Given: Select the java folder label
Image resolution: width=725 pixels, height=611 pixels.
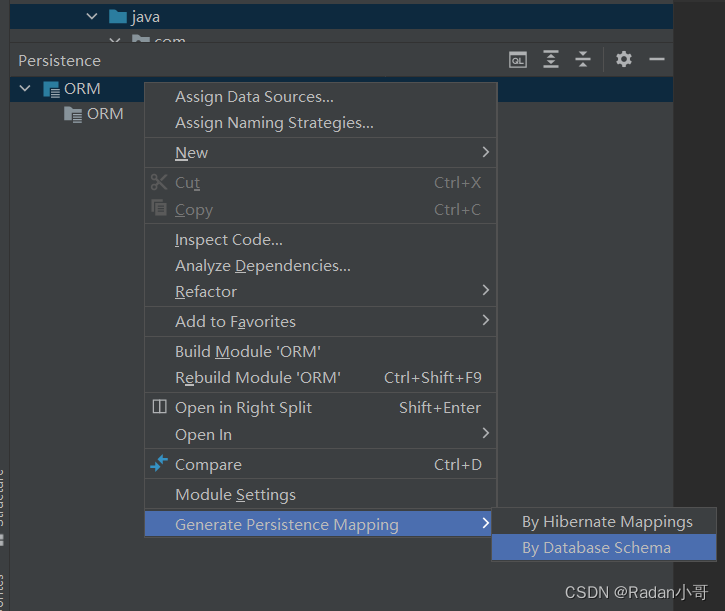Looking at the screenshot, I should coord(146,17).
